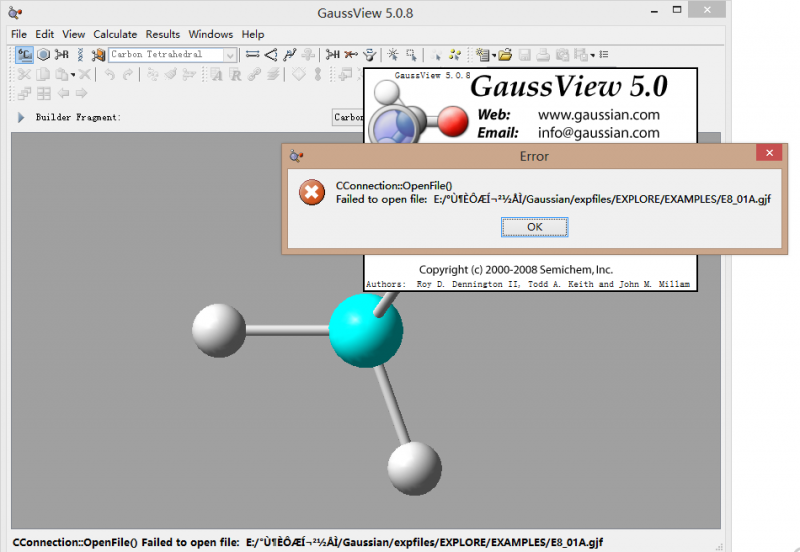
Task: Pick the click-select atoms tool
Action: point(393,54)
